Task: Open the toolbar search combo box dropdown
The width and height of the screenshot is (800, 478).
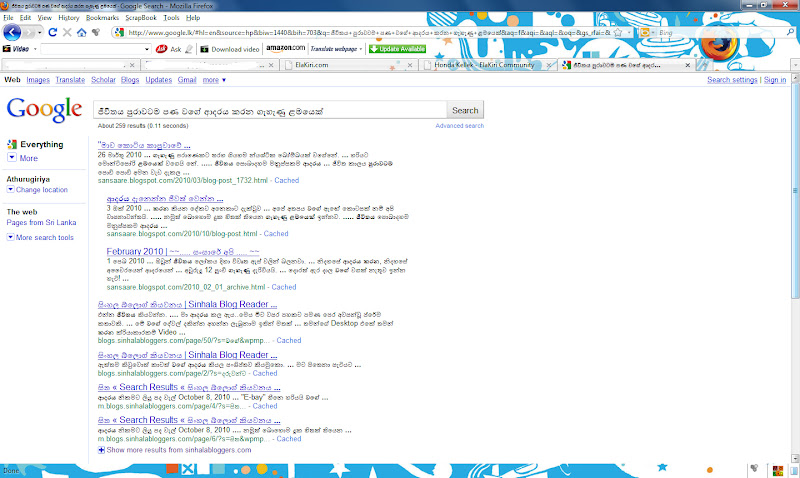Action: [x=147, y=49]
